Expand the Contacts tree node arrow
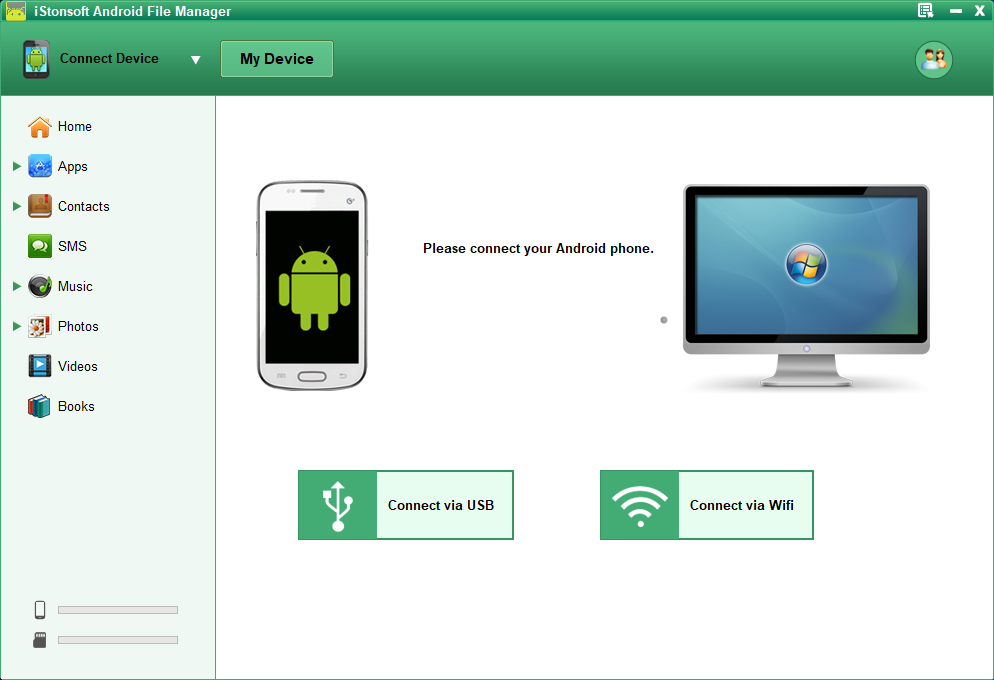The image size is (994, 680). (x=17, y=206)
